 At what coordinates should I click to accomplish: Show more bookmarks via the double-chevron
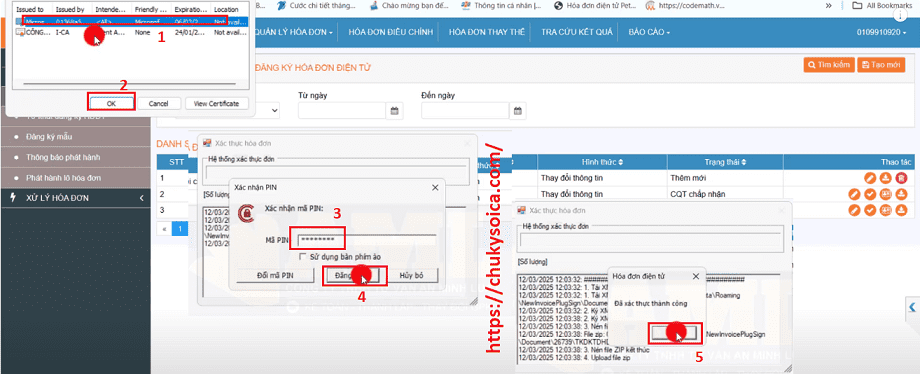tap(828, 5)
